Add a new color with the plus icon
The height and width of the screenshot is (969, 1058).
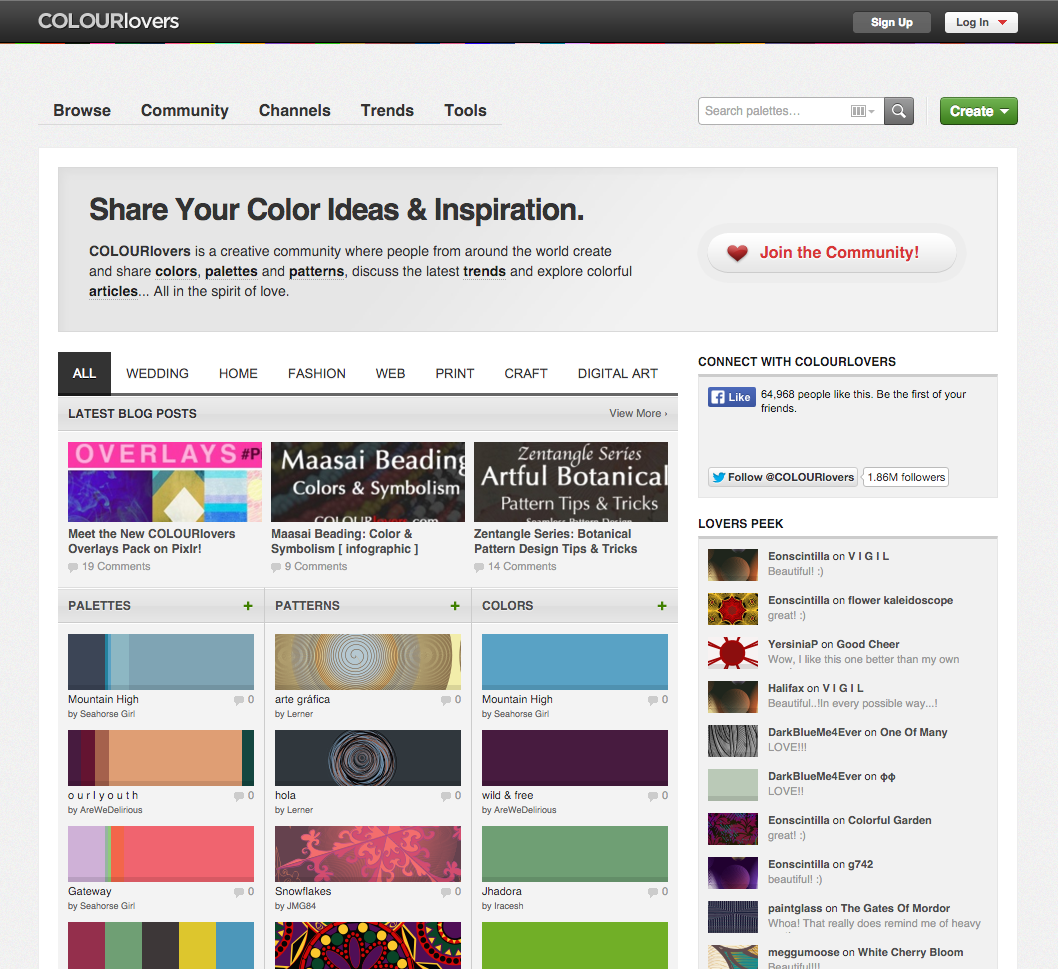pos(662,606)
